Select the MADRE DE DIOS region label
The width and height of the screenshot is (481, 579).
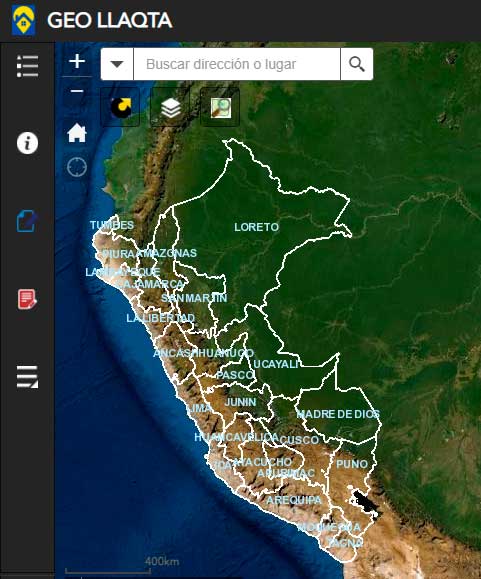[x=338, y=414]
